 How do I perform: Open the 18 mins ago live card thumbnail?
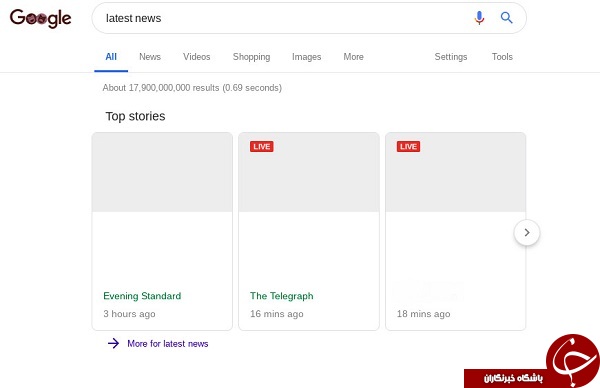[455, 172]
